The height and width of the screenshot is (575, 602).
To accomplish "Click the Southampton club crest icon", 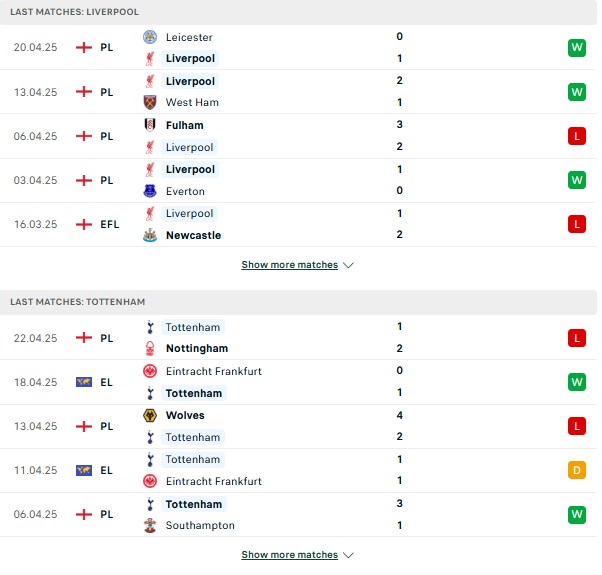I will tap(150, 525).
